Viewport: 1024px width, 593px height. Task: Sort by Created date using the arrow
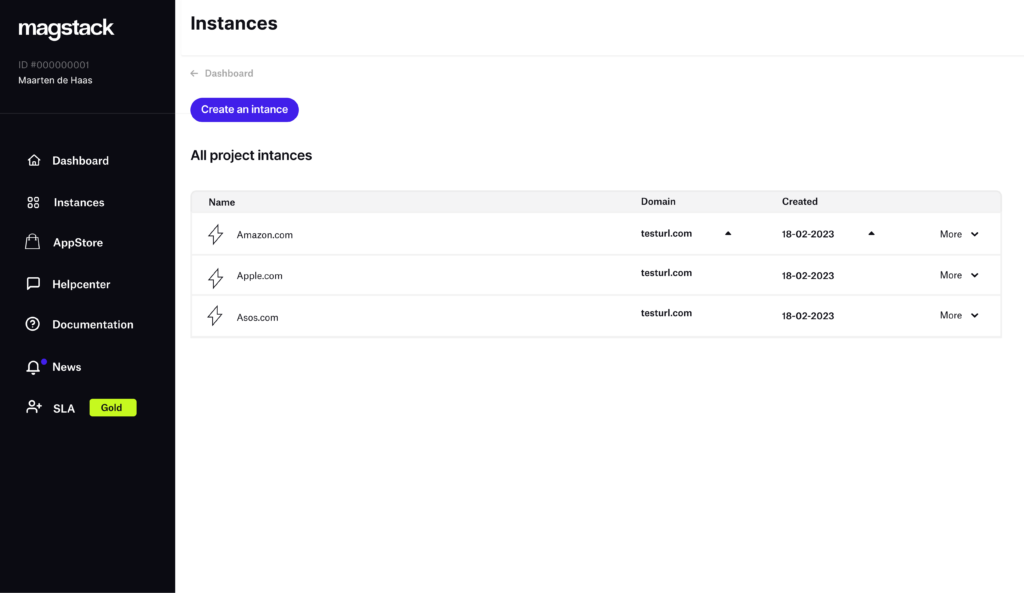871,233
